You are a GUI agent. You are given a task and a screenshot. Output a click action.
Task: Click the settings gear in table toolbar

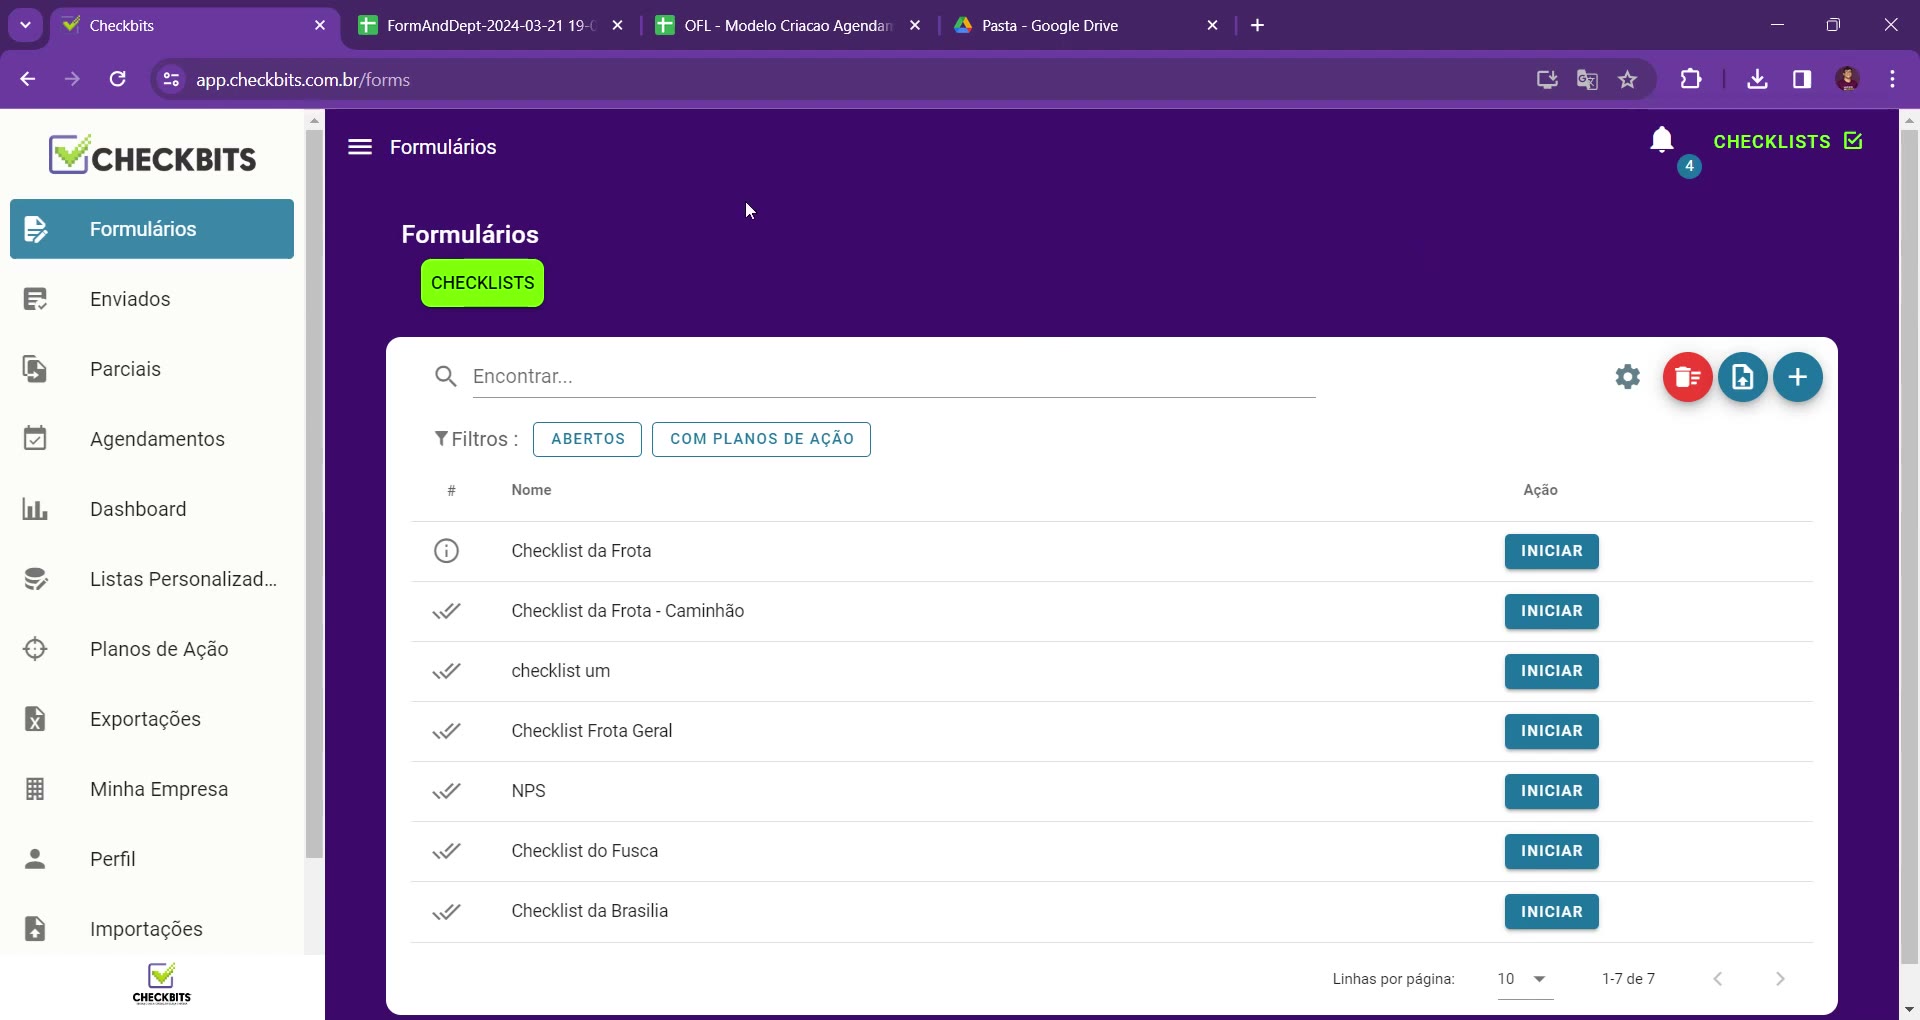[x=1628, y=377]
